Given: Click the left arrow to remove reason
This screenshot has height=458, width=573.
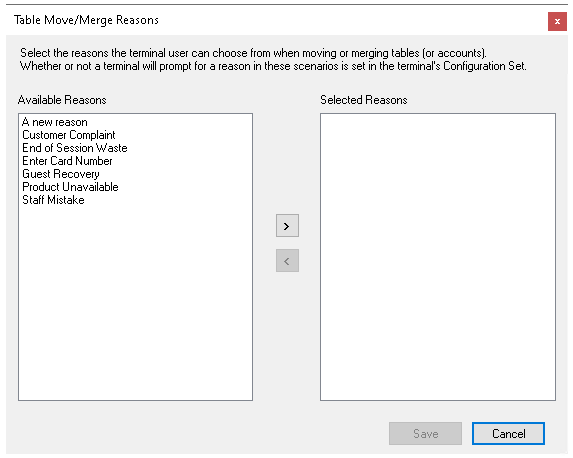Looking at the screenshot, I should (x=287, y=261).
